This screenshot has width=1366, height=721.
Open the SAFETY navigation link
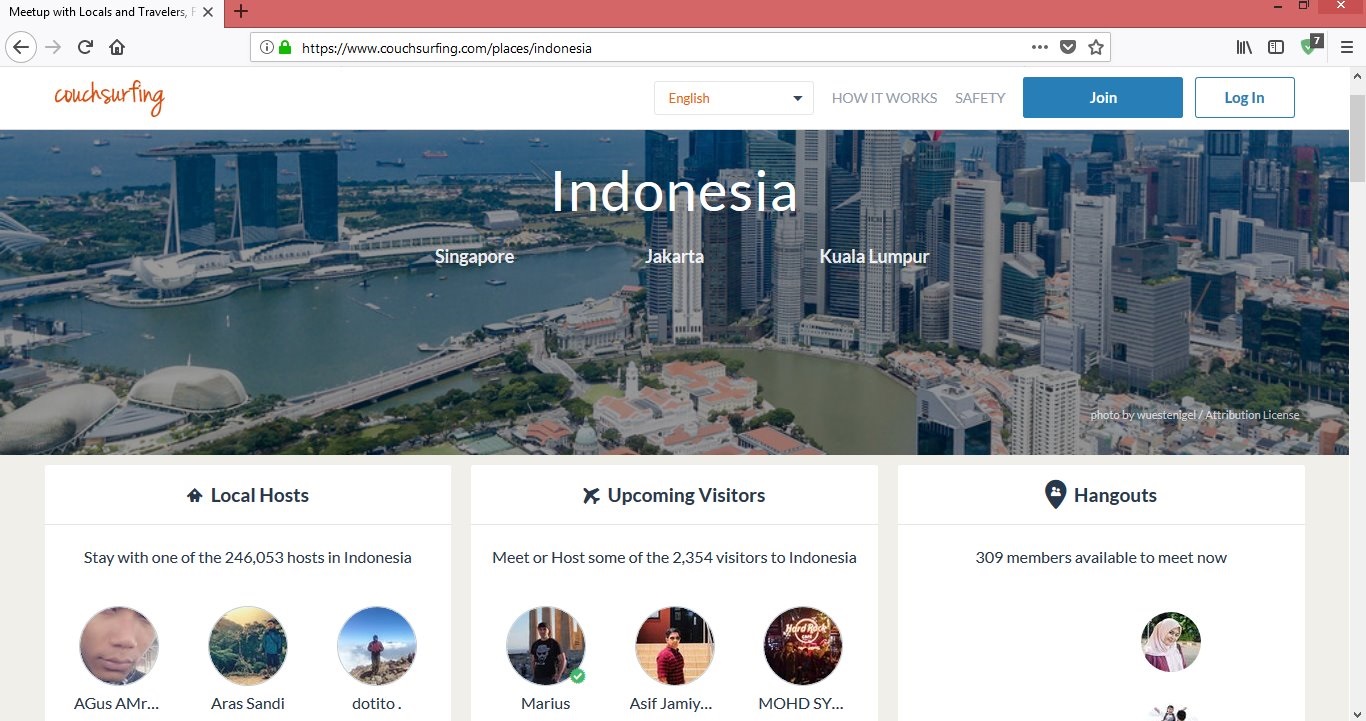[980, 98]
